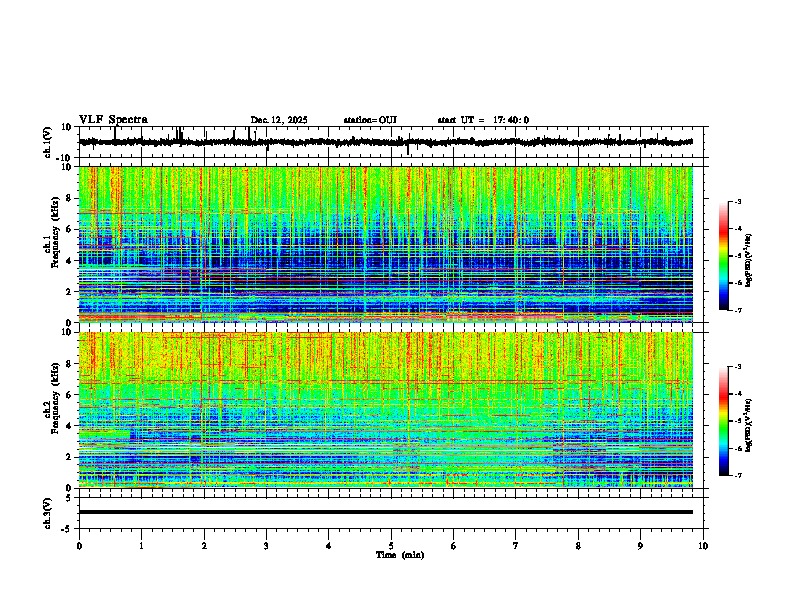Image resolution: width=792 pixels, height=612 pixels.
Task: Click time axis tick label "10"
Action: coord(703,546)
